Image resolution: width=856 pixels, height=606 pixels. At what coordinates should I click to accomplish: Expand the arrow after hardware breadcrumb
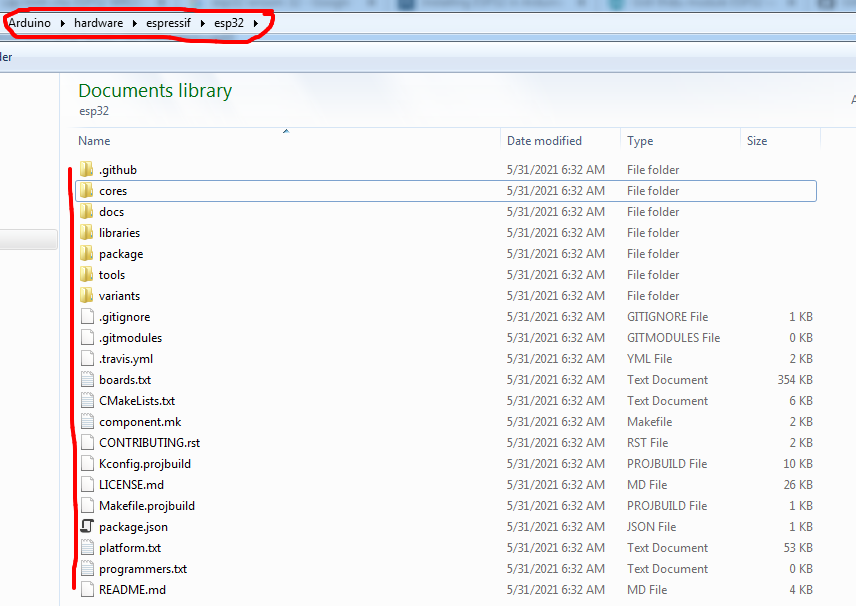134,23
